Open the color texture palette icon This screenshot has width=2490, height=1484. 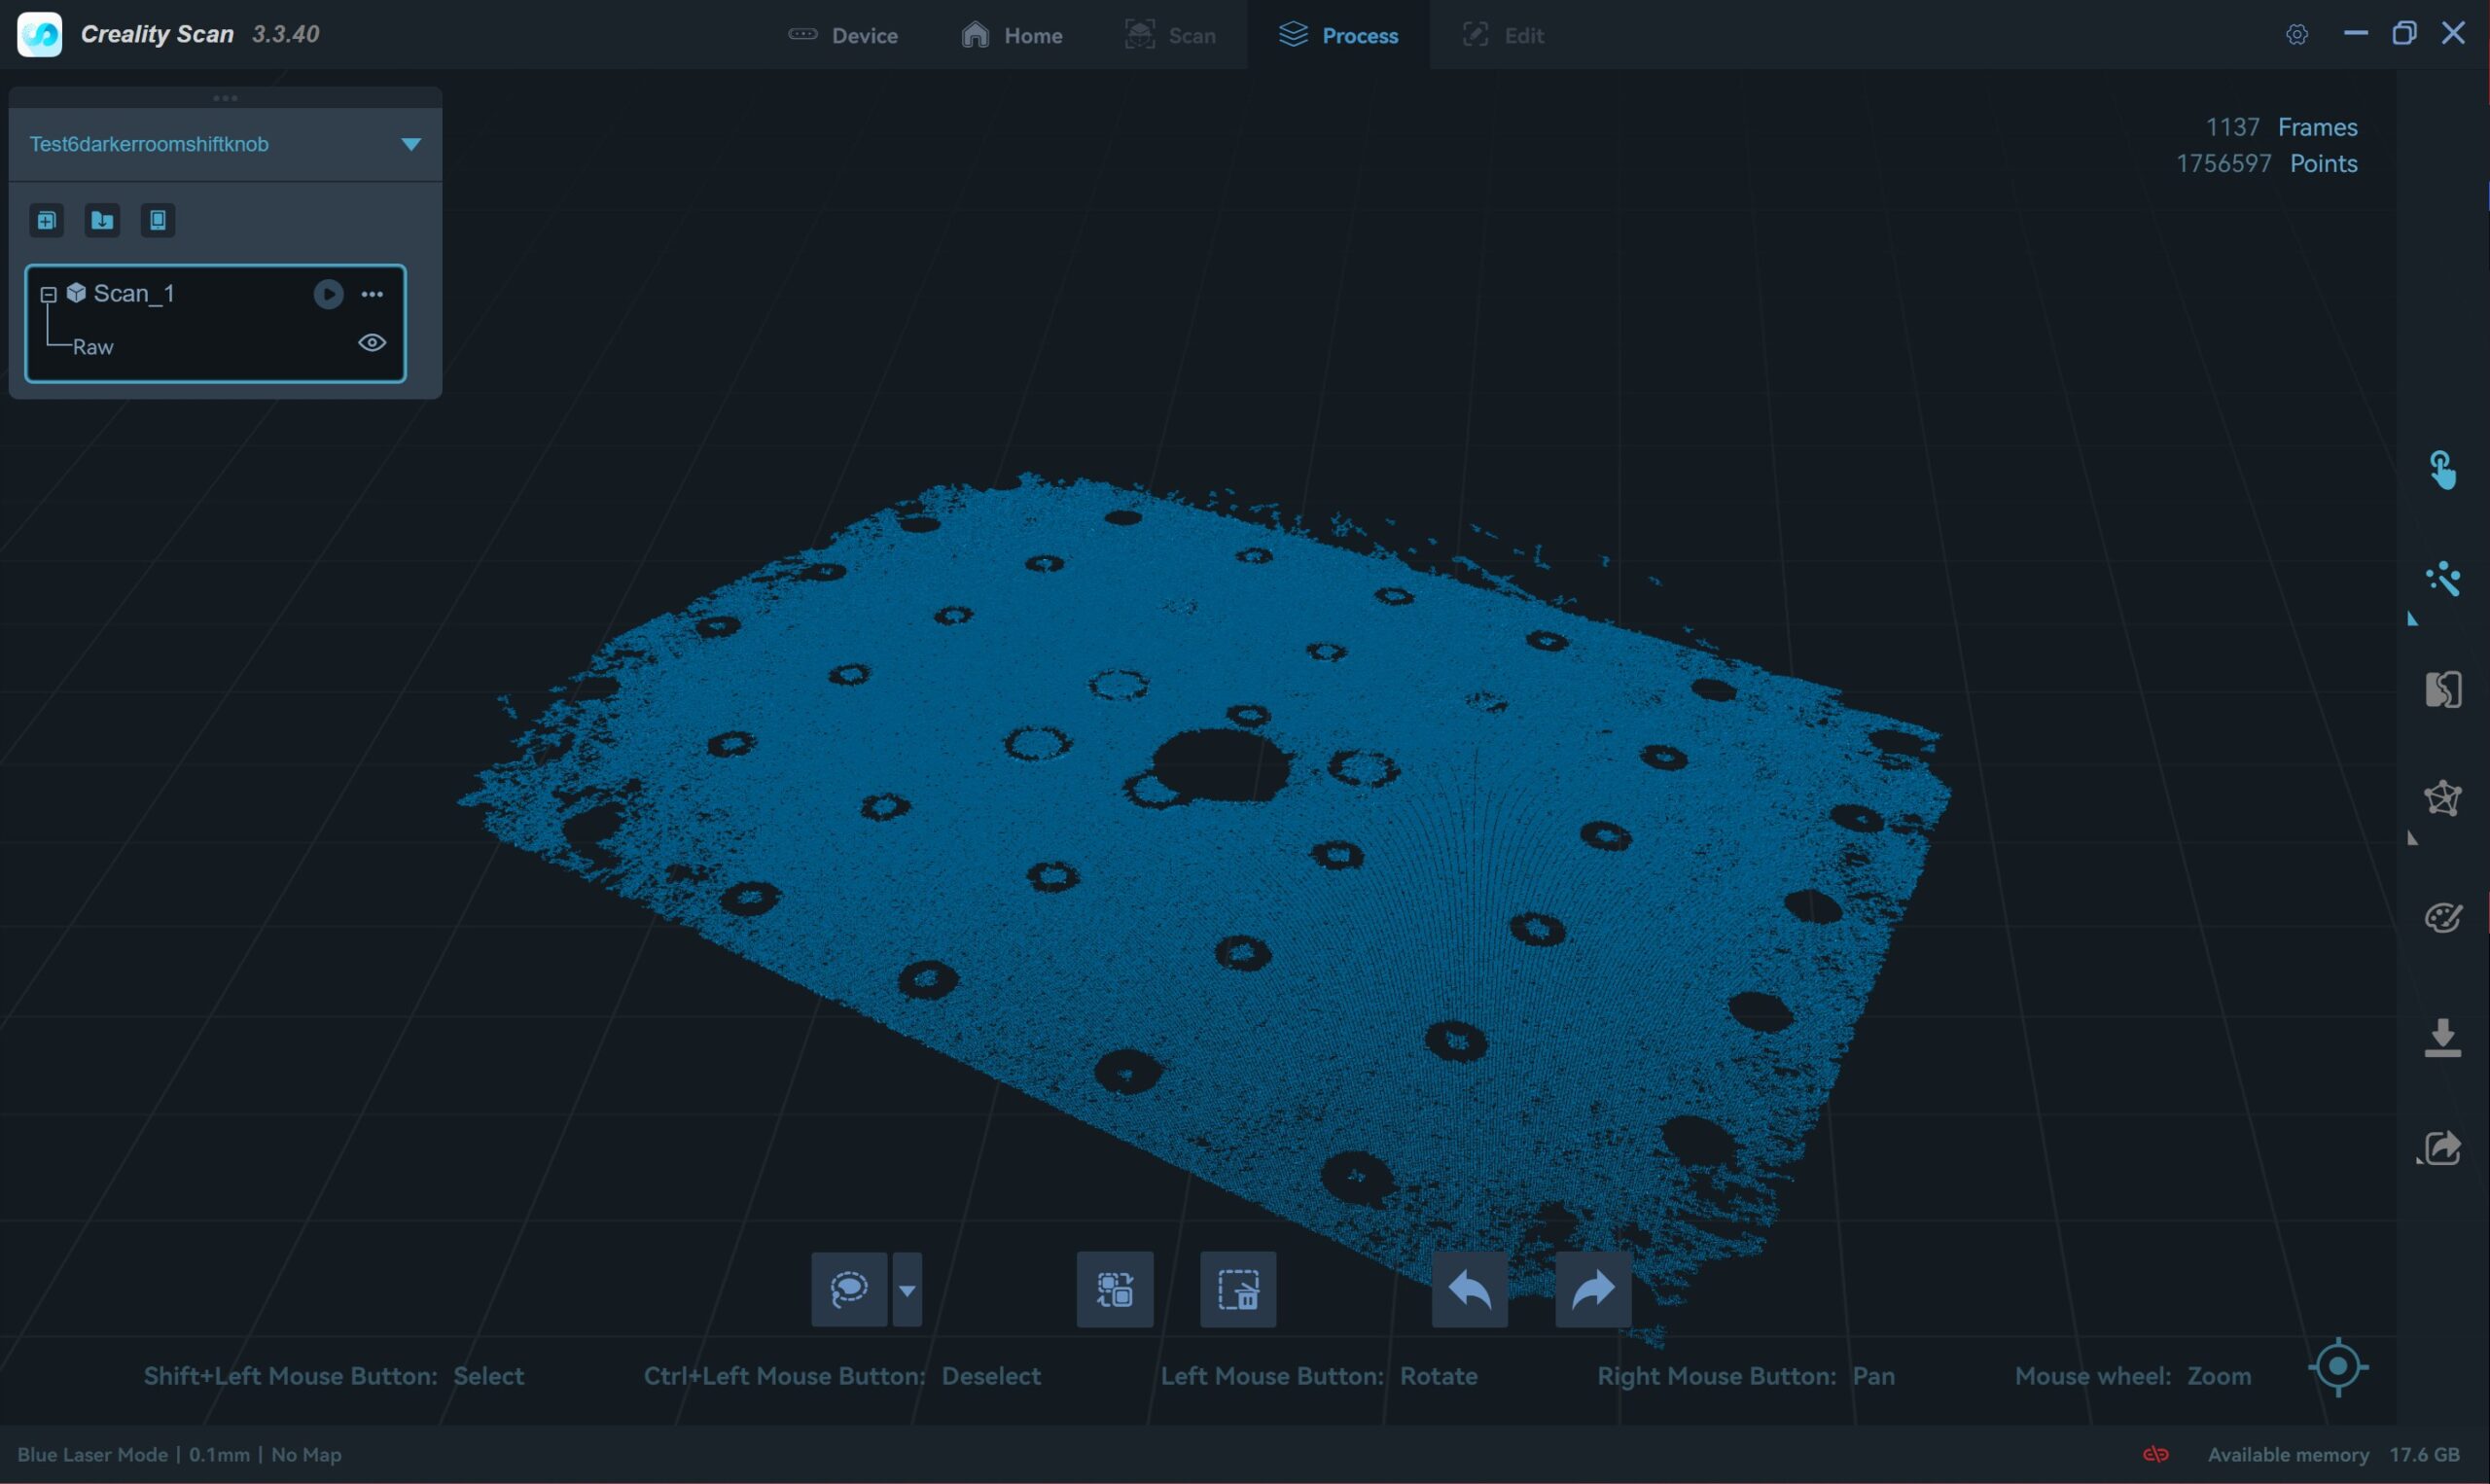tap(2442, 917)
